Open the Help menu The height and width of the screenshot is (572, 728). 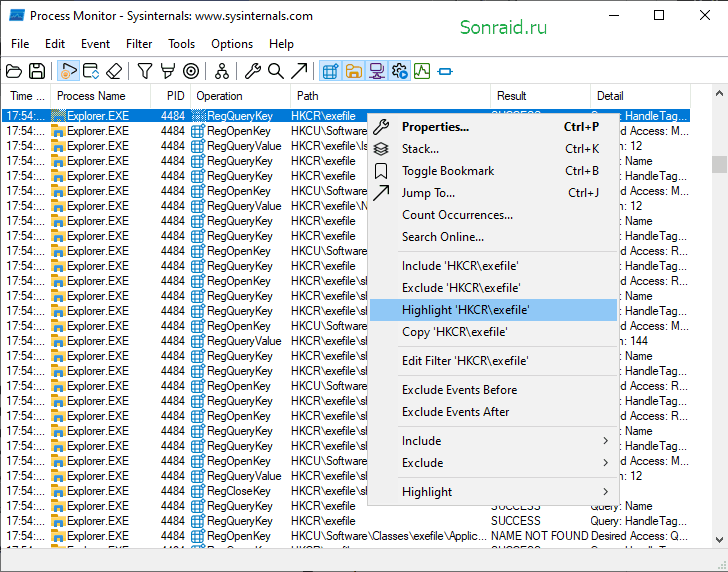pyautogui.click(x=281, y=44)
